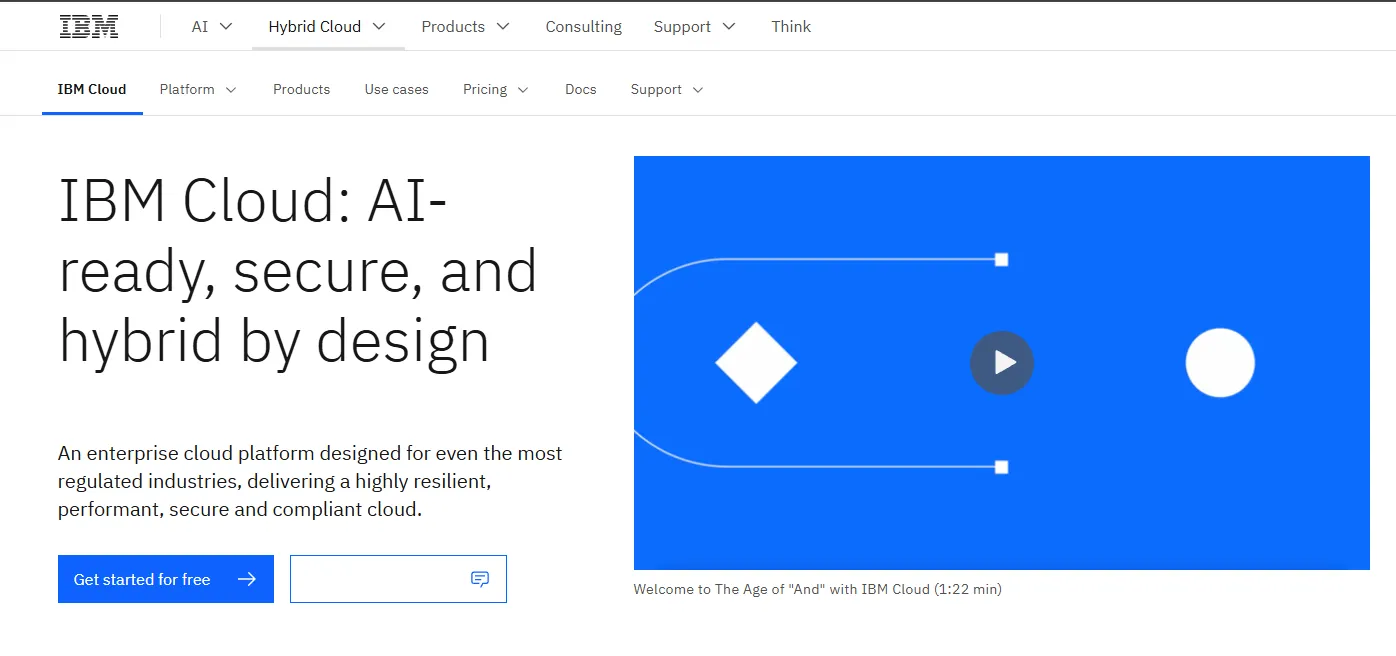Expand the Pricing dropdown menu
Screen dimensions: 1396x656
[496, 90]
